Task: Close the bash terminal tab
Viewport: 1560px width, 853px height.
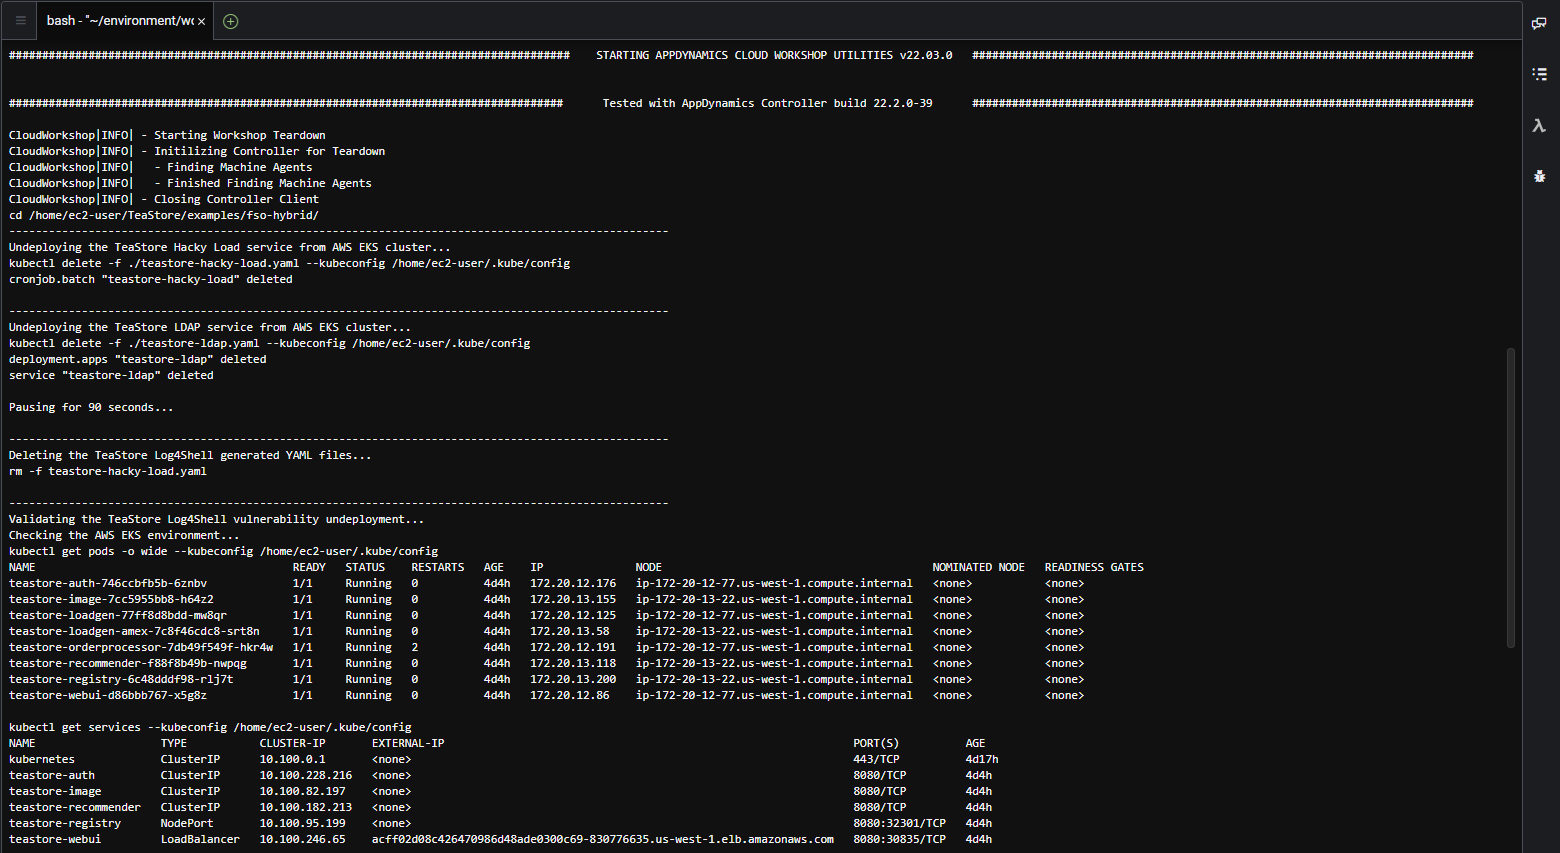Action: click(x=202, y=21)
